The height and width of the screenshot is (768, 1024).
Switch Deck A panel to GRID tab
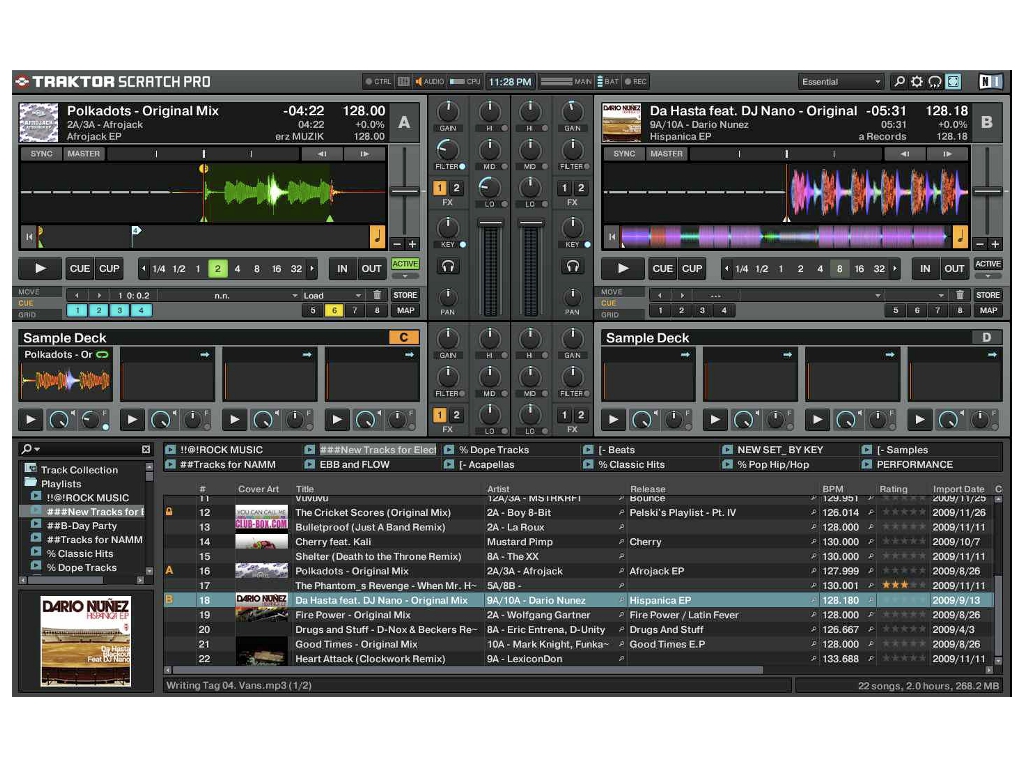point(27,314)
